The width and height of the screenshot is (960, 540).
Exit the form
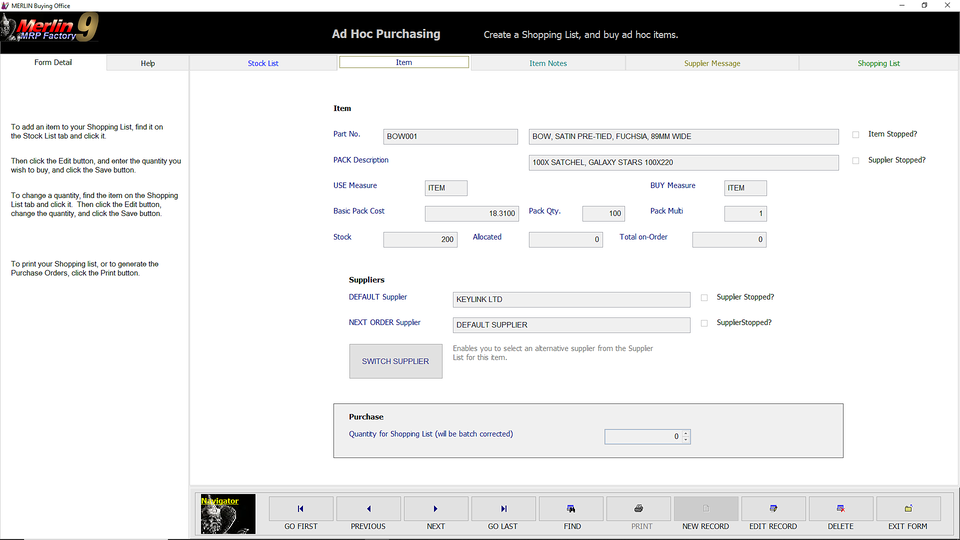pos(908,513)
